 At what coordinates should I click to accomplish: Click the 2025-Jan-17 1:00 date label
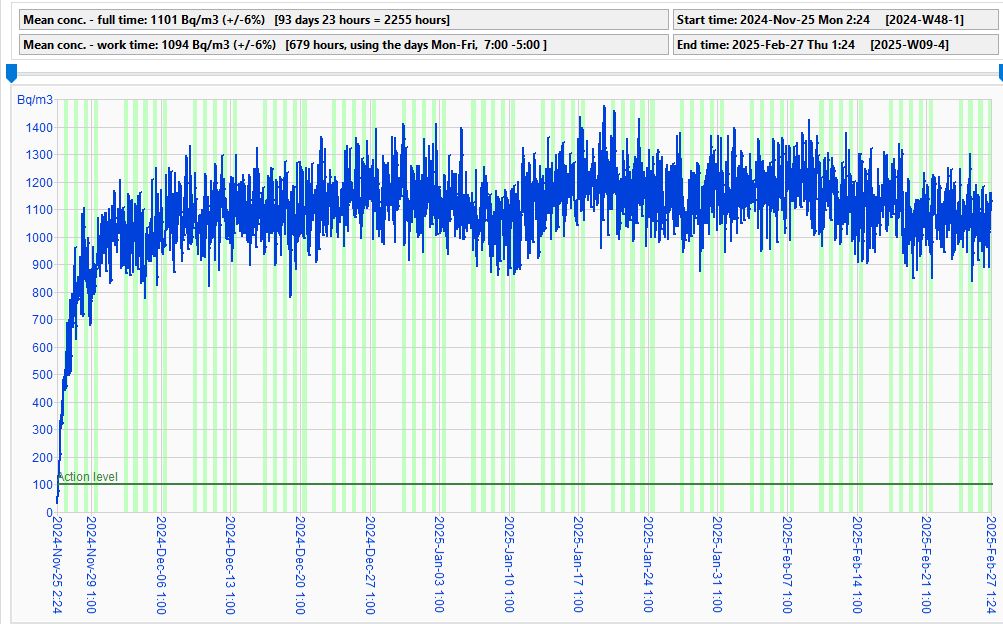(x=578, y=565)
